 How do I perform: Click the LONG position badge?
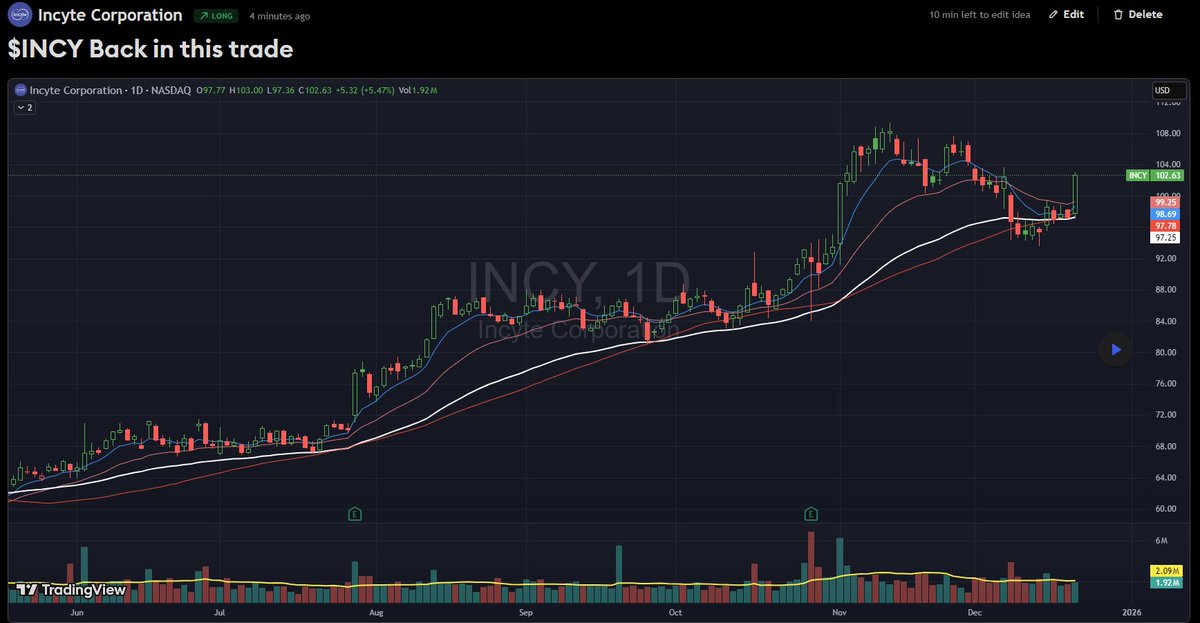click(214, 16)
